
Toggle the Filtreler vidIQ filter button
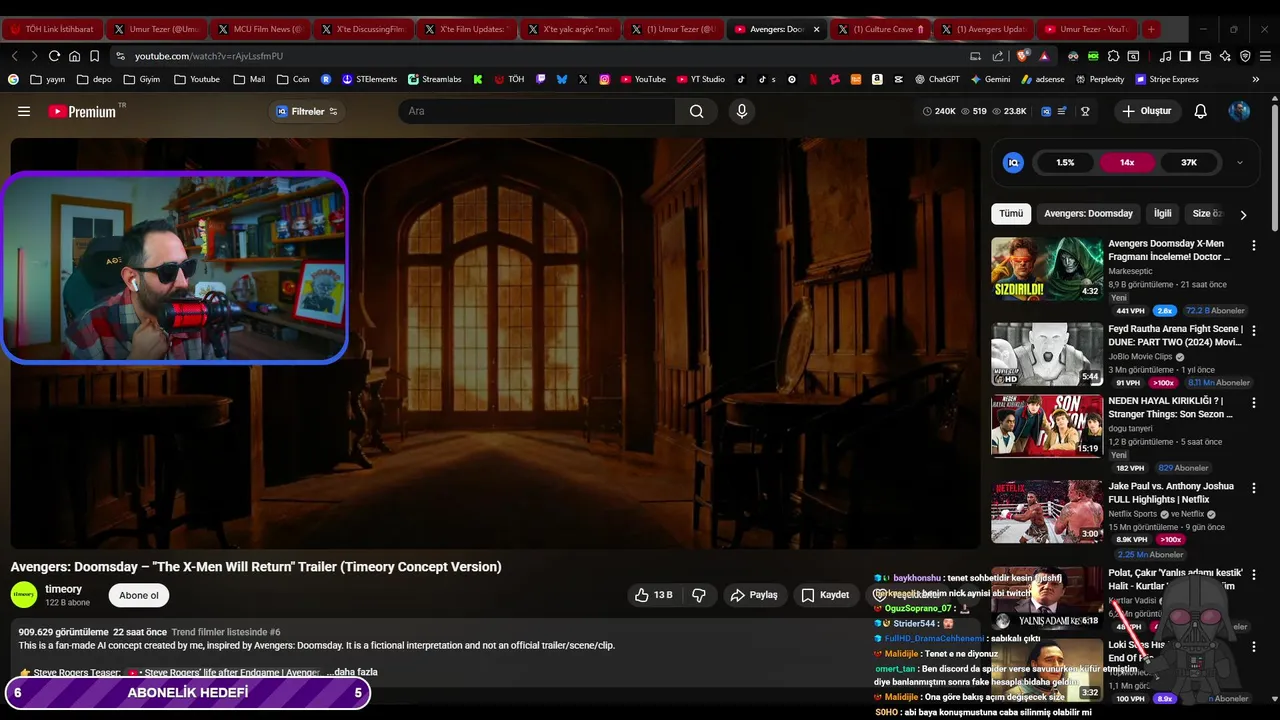point(307,111)
